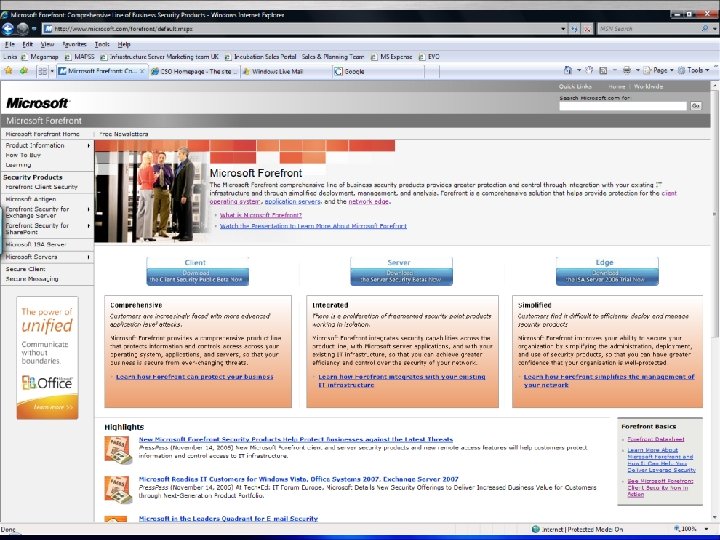Open the Help menu
Screen dimensions: 720x540
(124, 44)
